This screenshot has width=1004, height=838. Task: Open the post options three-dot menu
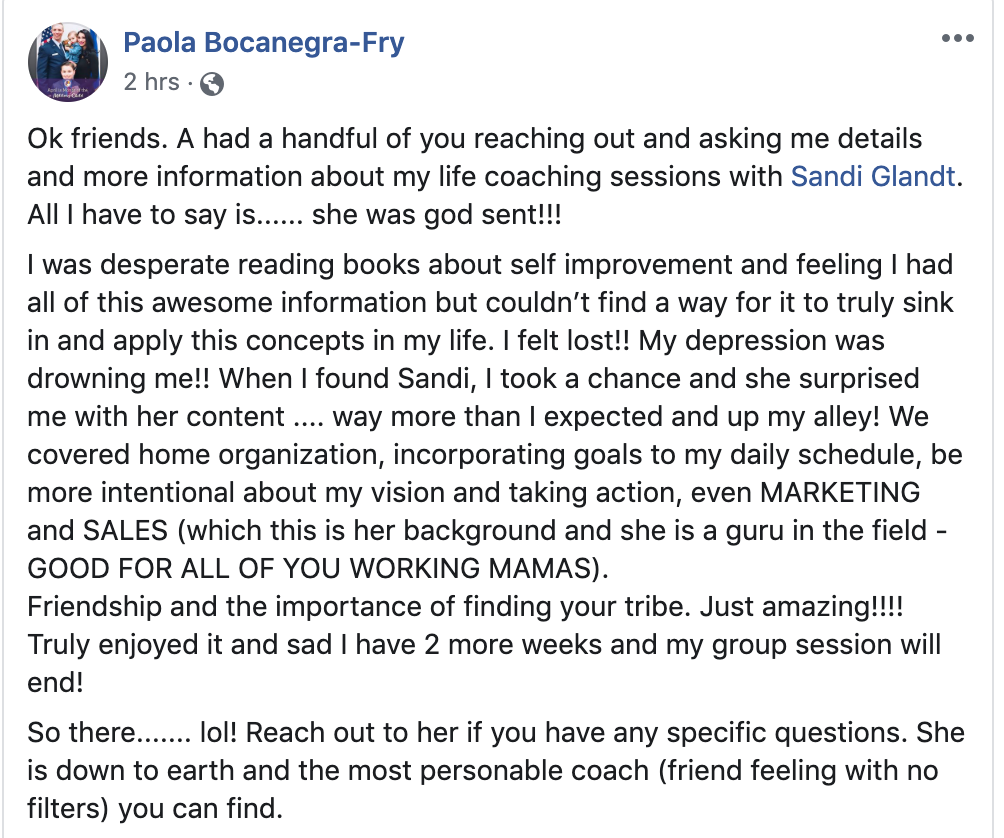coord(958,39)
